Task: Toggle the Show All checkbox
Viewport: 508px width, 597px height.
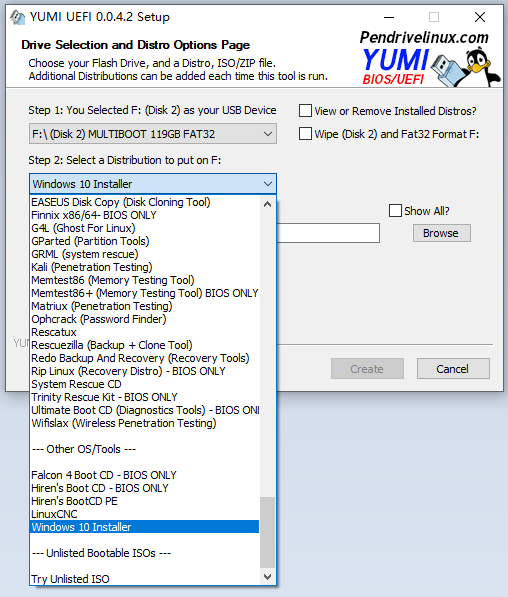Action: click(395, 211)
